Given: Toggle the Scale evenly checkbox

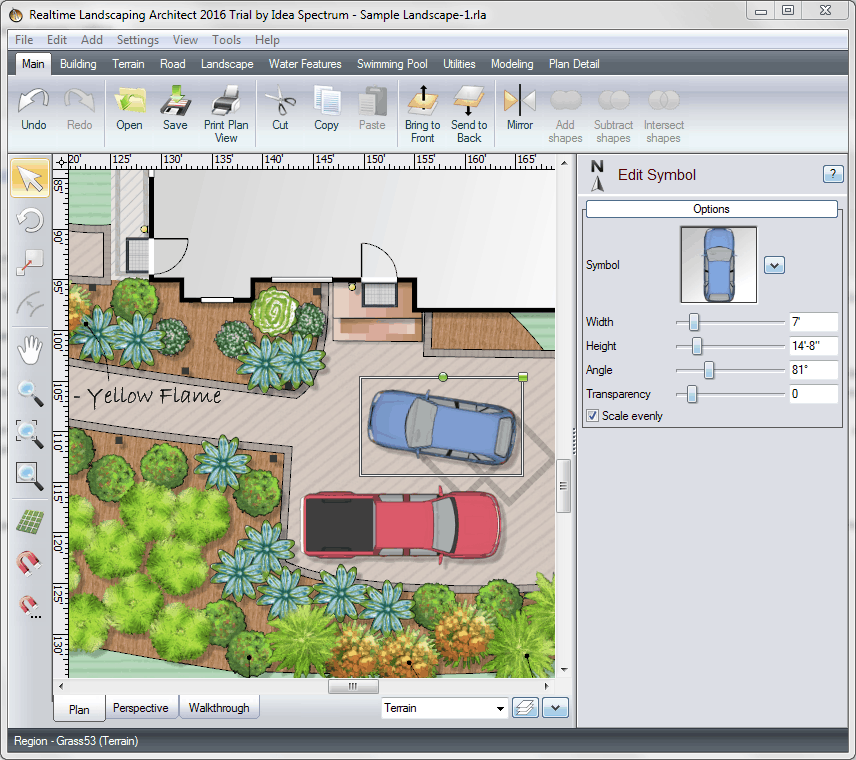Looking at the screenshot, I should point(593,416).
